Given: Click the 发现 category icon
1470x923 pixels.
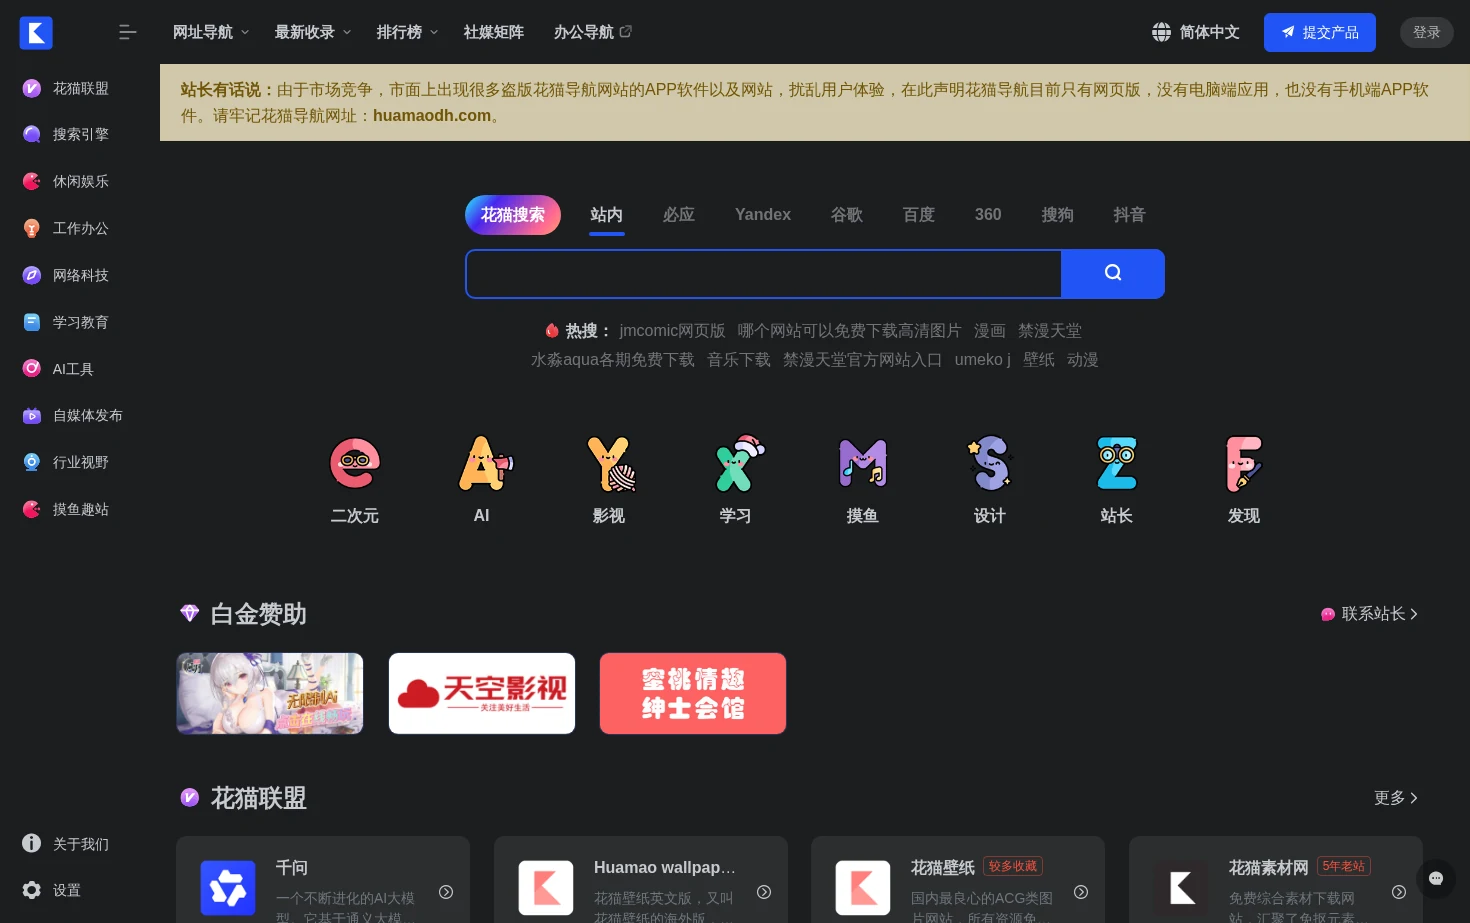Looking at the screenshot, I should click(1244, 464).
